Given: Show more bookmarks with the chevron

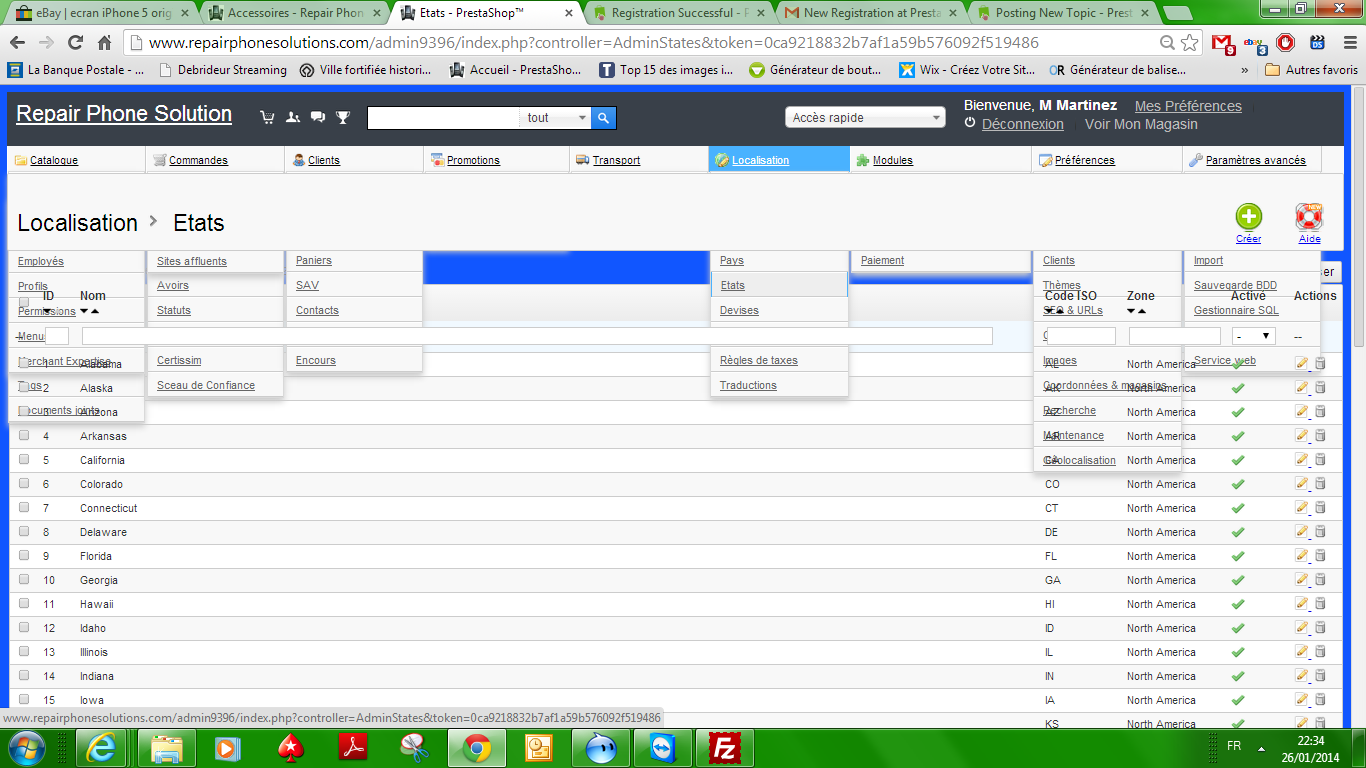Looking at the screenshot, I should [1245, 70].
